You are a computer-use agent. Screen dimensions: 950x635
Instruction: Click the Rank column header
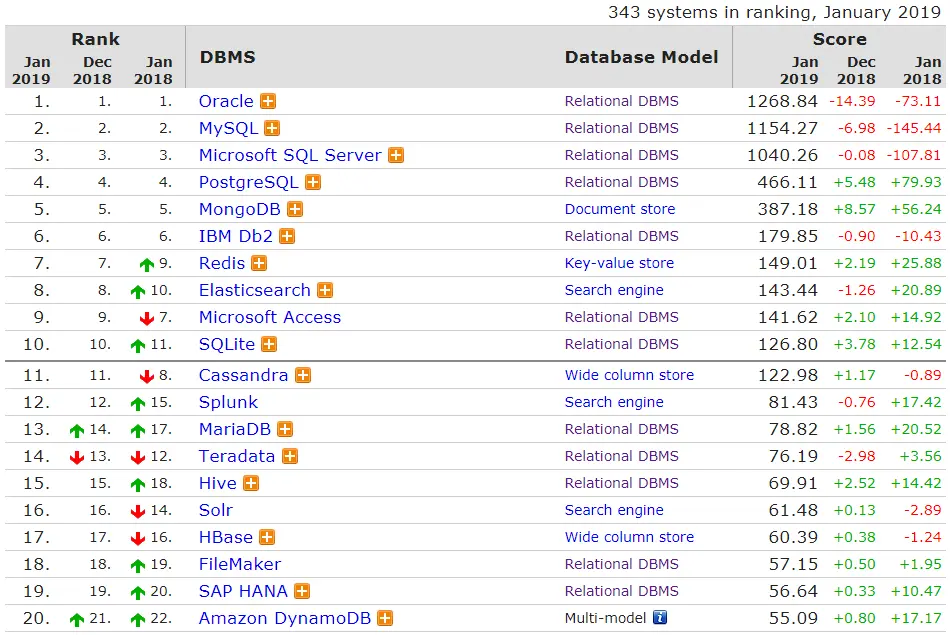coord(96,39)
